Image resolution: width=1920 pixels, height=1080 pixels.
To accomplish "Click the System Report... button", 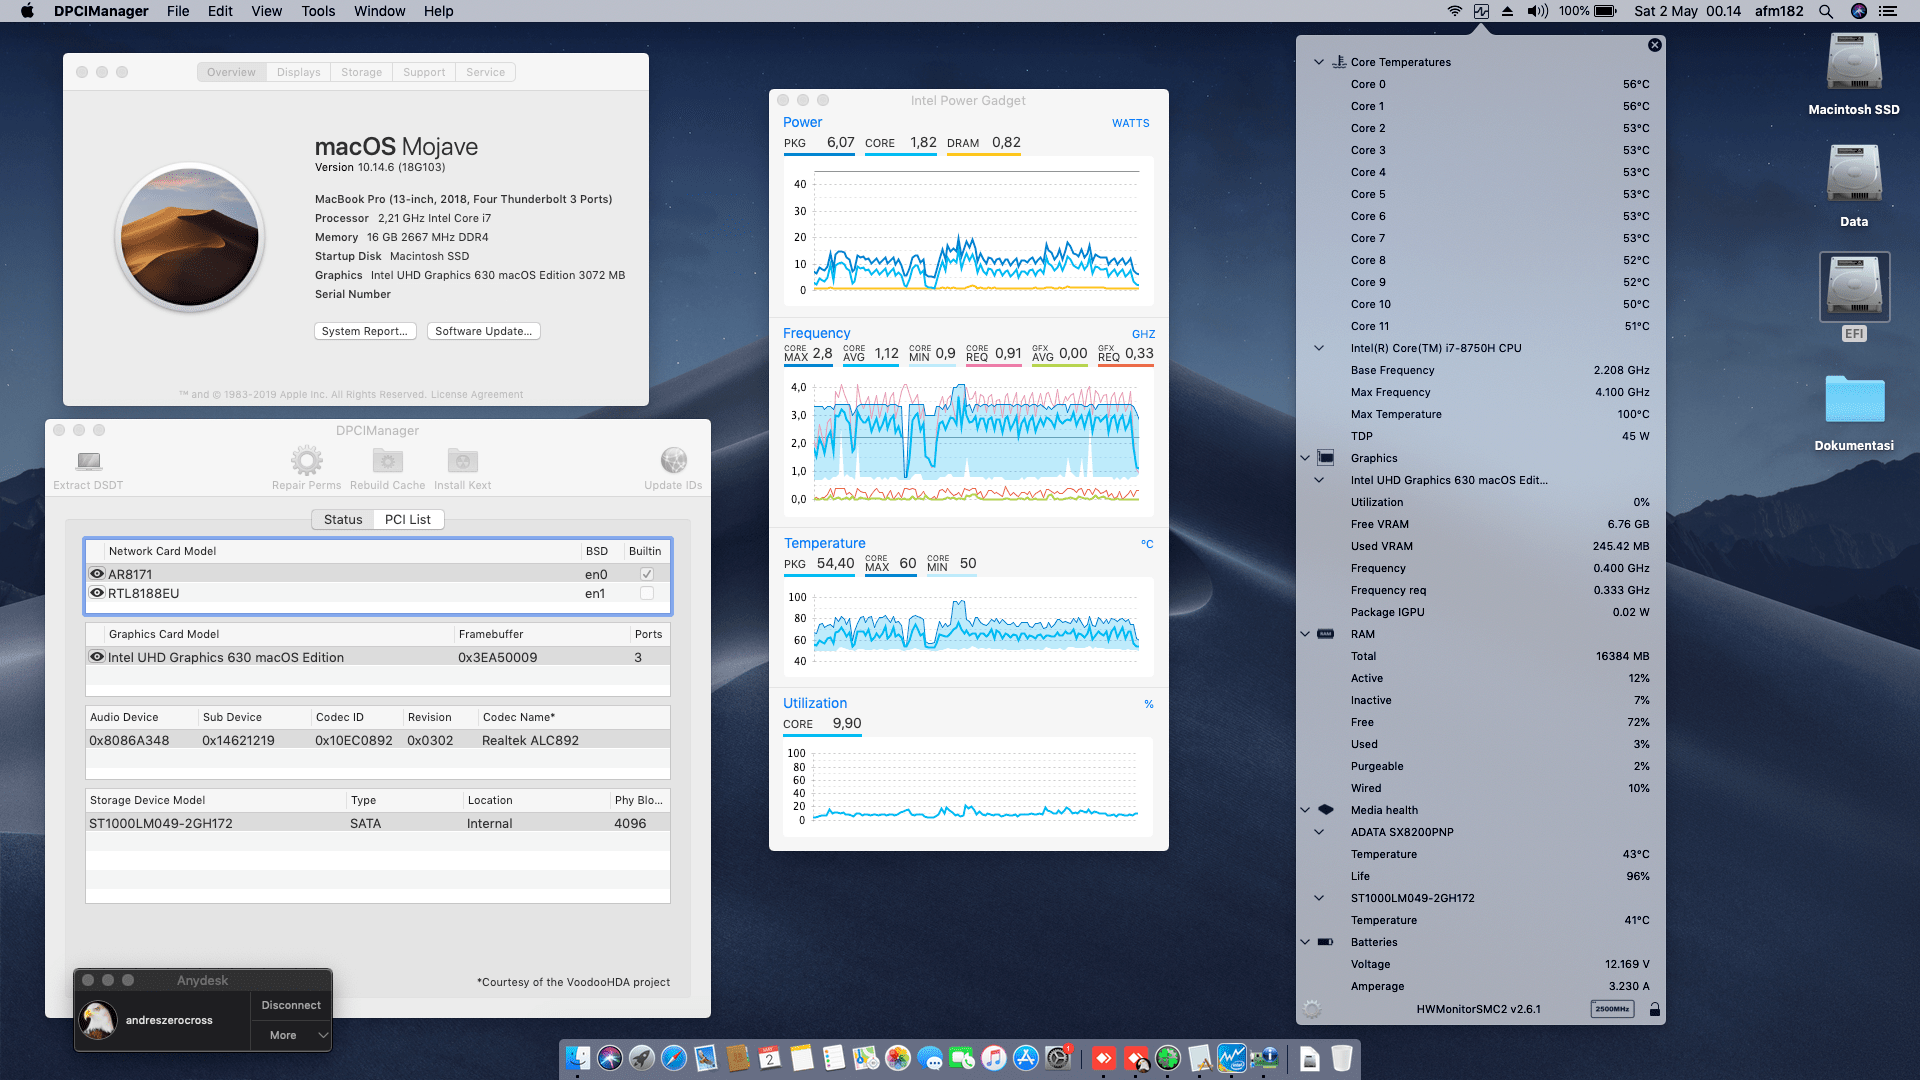I will (x=365, y=331).
